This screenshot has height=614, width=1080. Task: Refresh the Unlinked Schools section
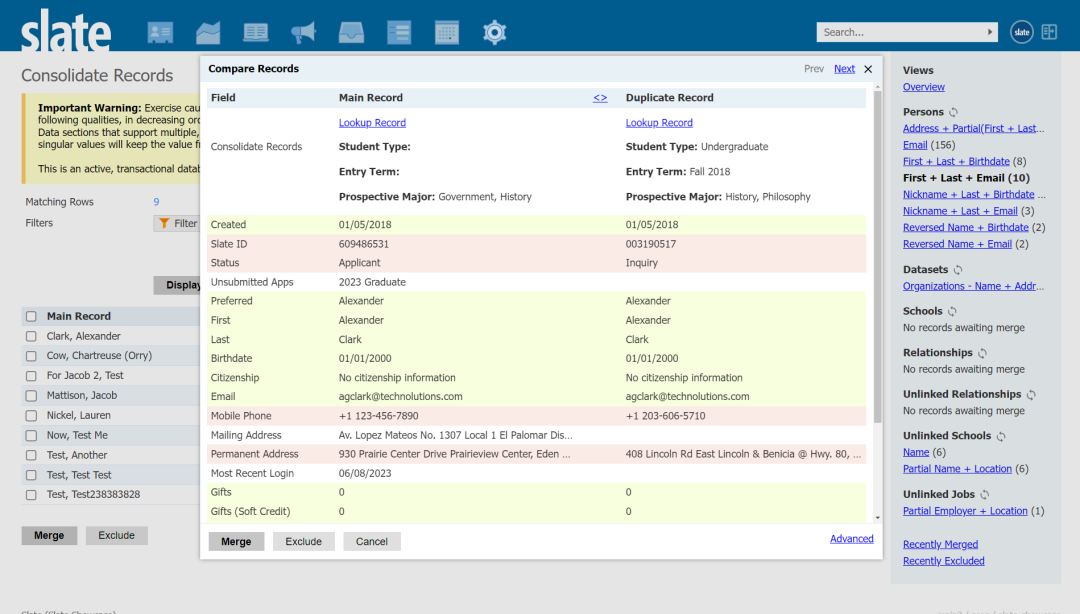[x=1001, y=436]
